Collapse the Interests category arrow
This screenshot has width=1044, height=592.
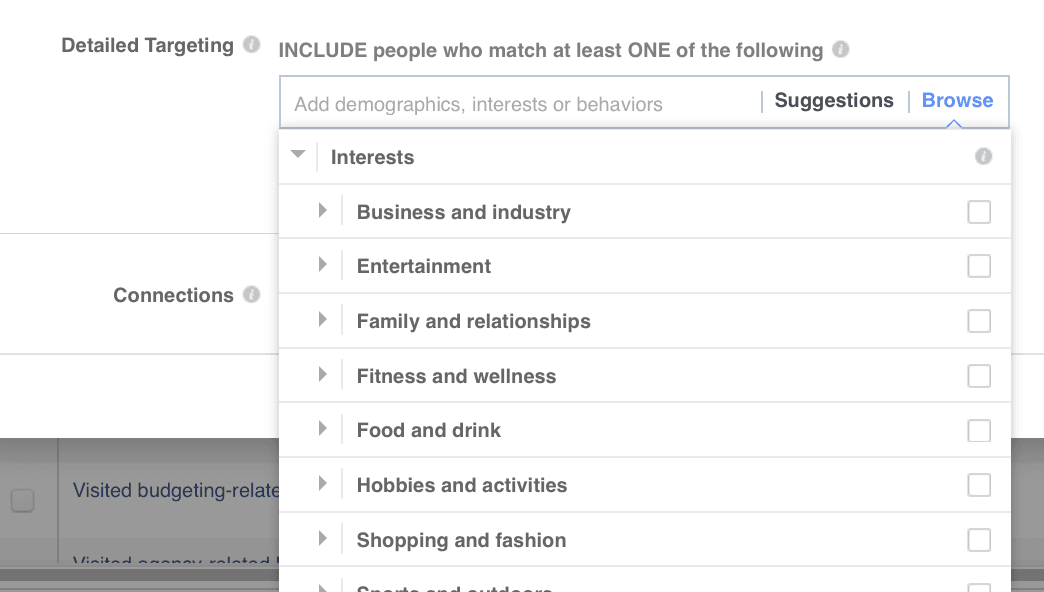[297, 155]
